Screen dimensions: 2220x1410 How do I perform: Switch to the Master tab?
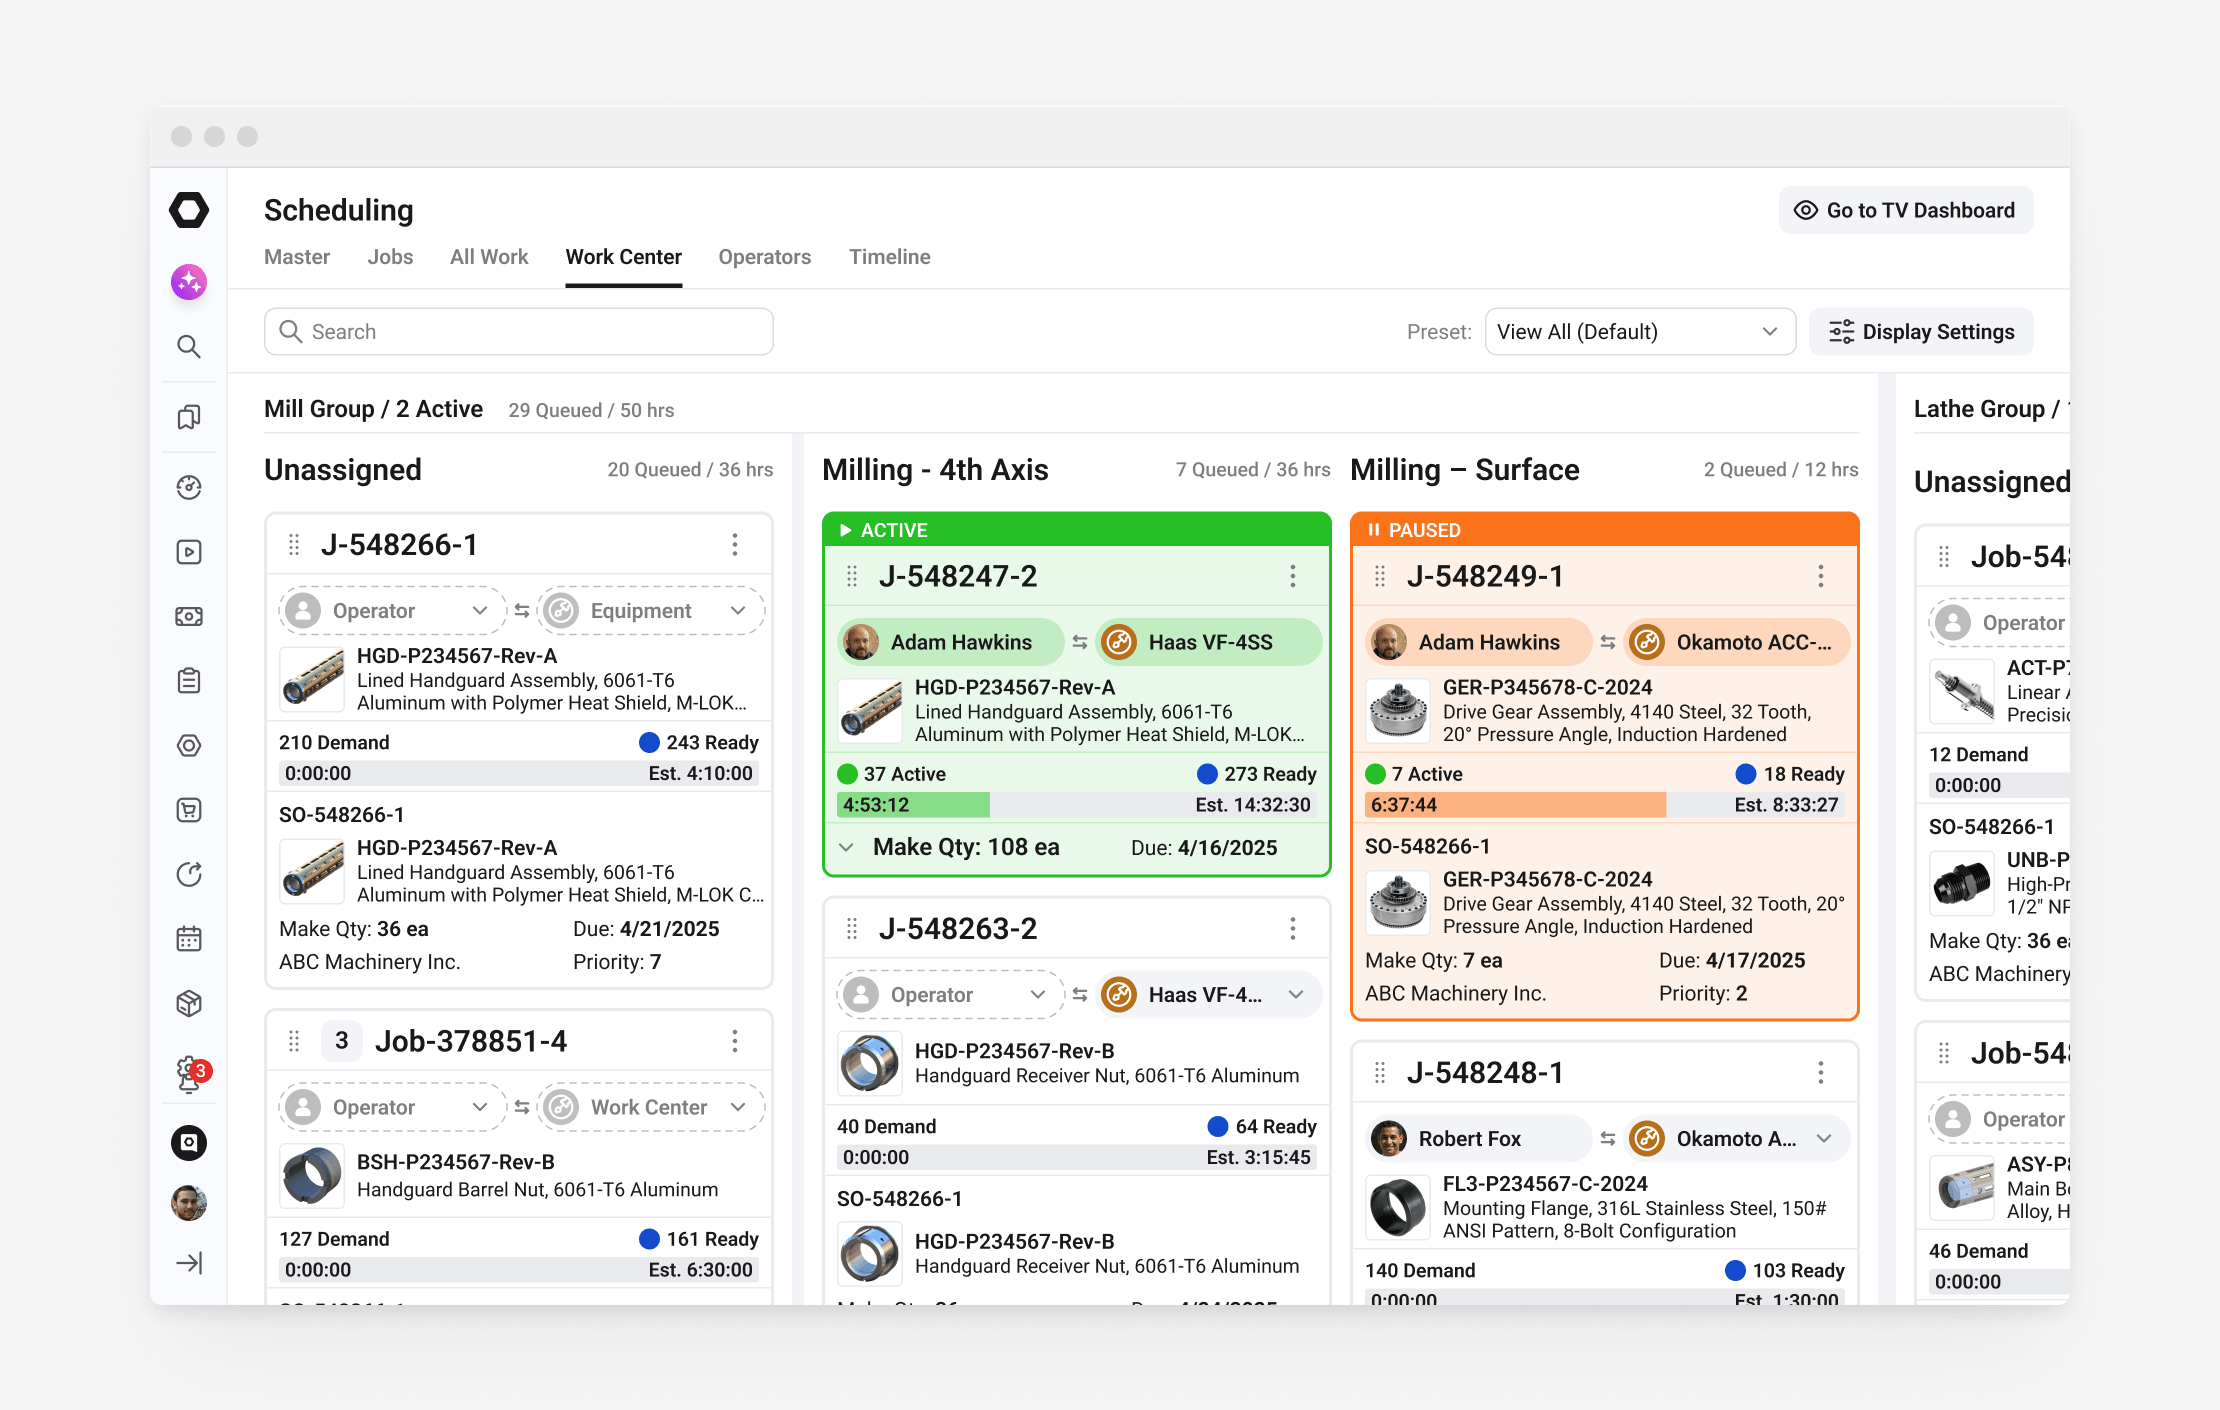tap(297, 257)
